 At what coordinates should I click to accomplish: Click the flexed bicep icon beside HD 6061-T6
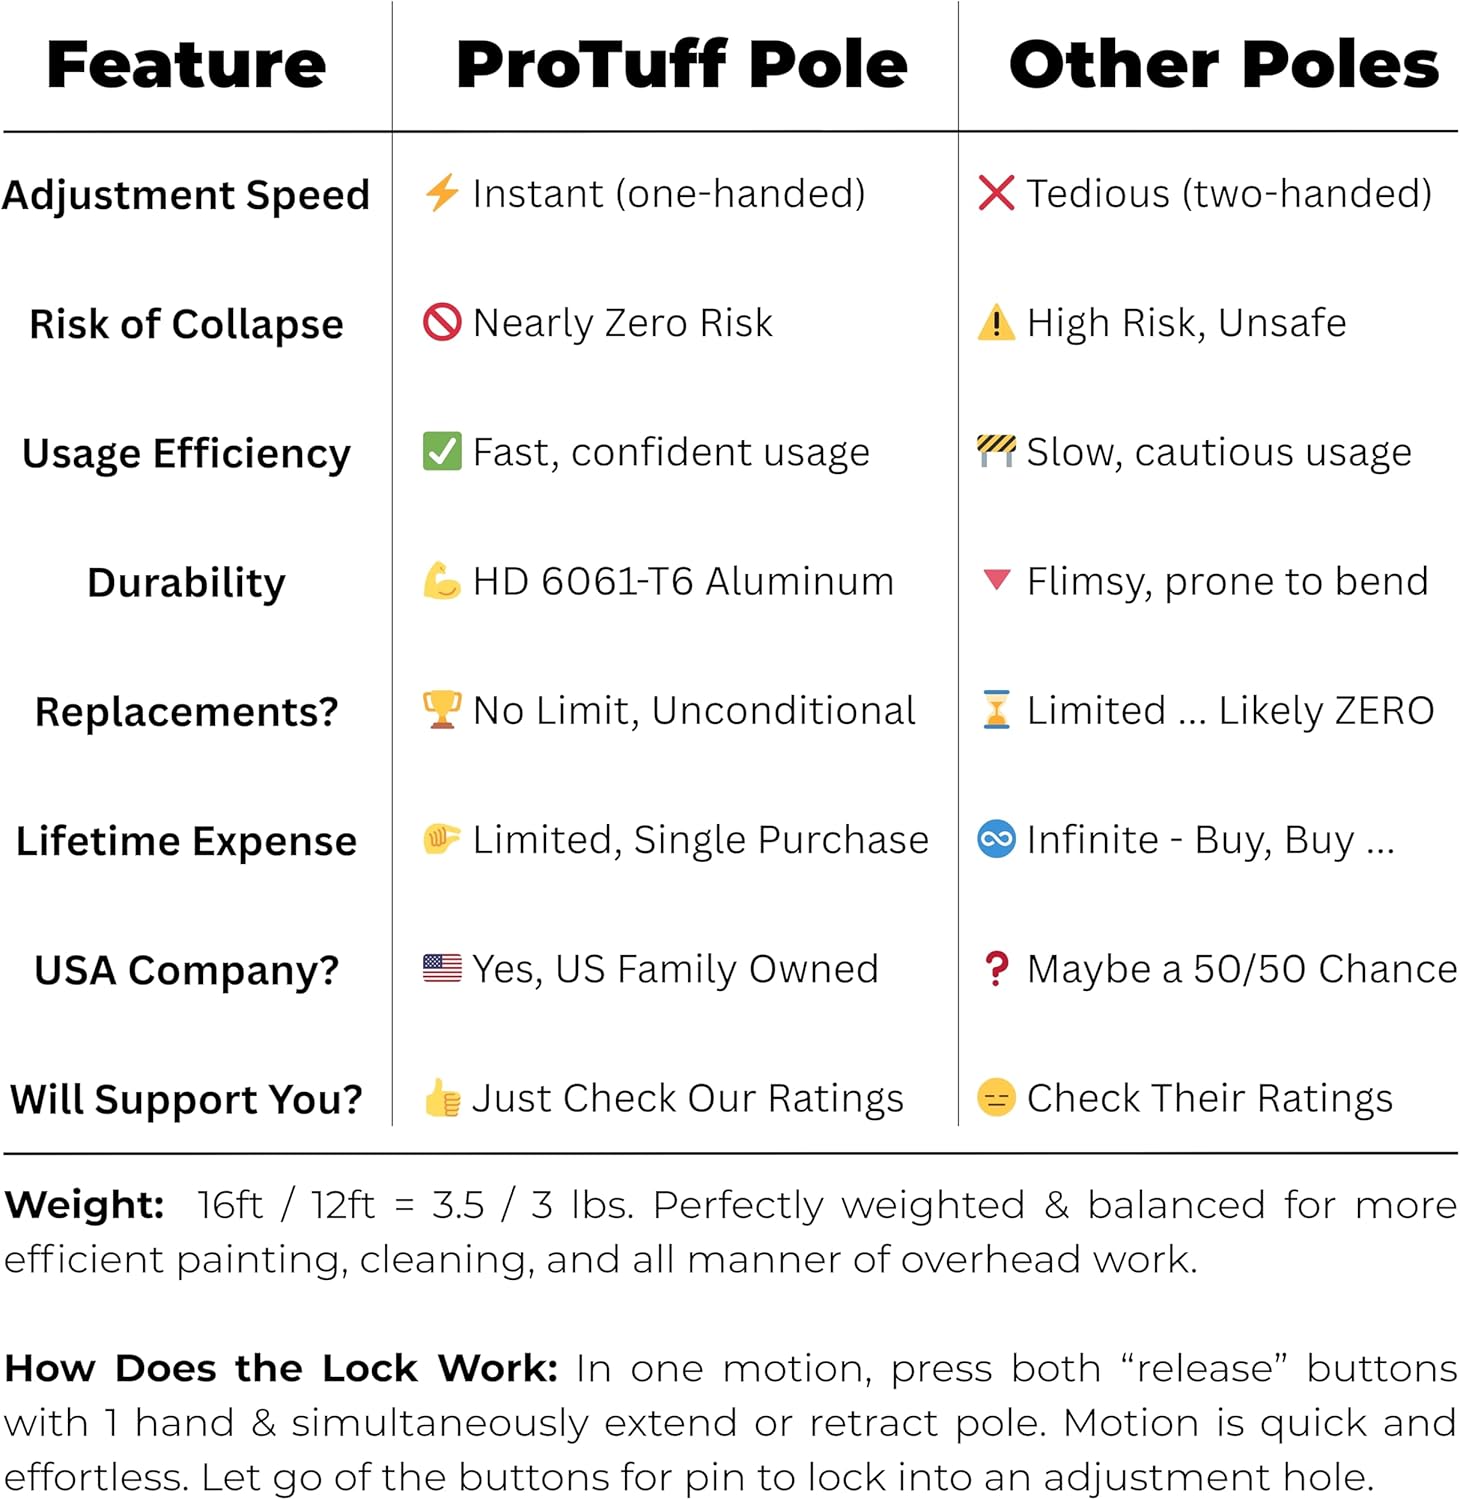[x=442, y=580]
